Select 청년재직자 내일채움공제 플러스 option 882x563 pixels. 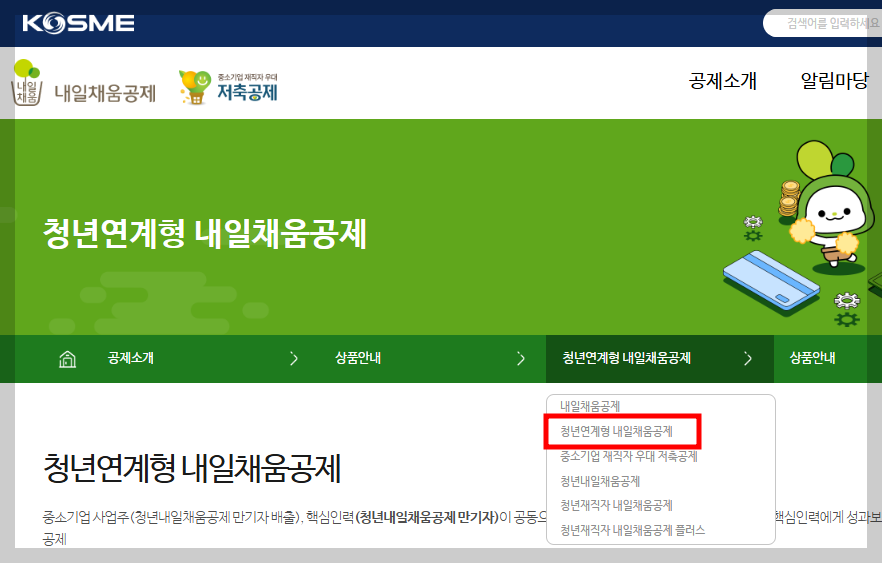coord(632,530)
